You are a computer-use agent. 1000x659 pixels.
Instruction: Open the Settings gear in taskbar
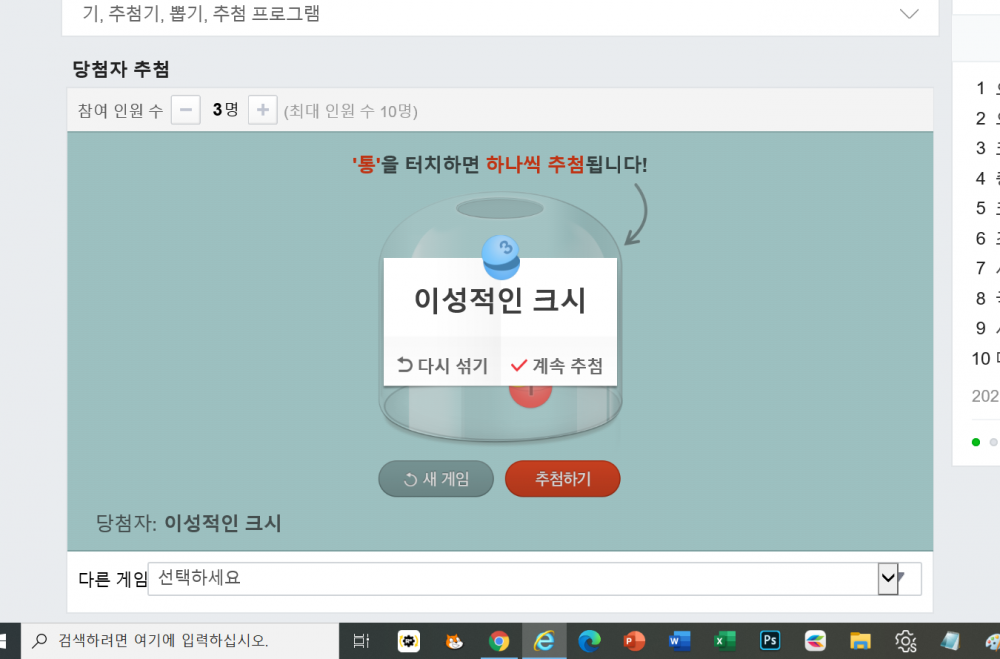[905, 641]
